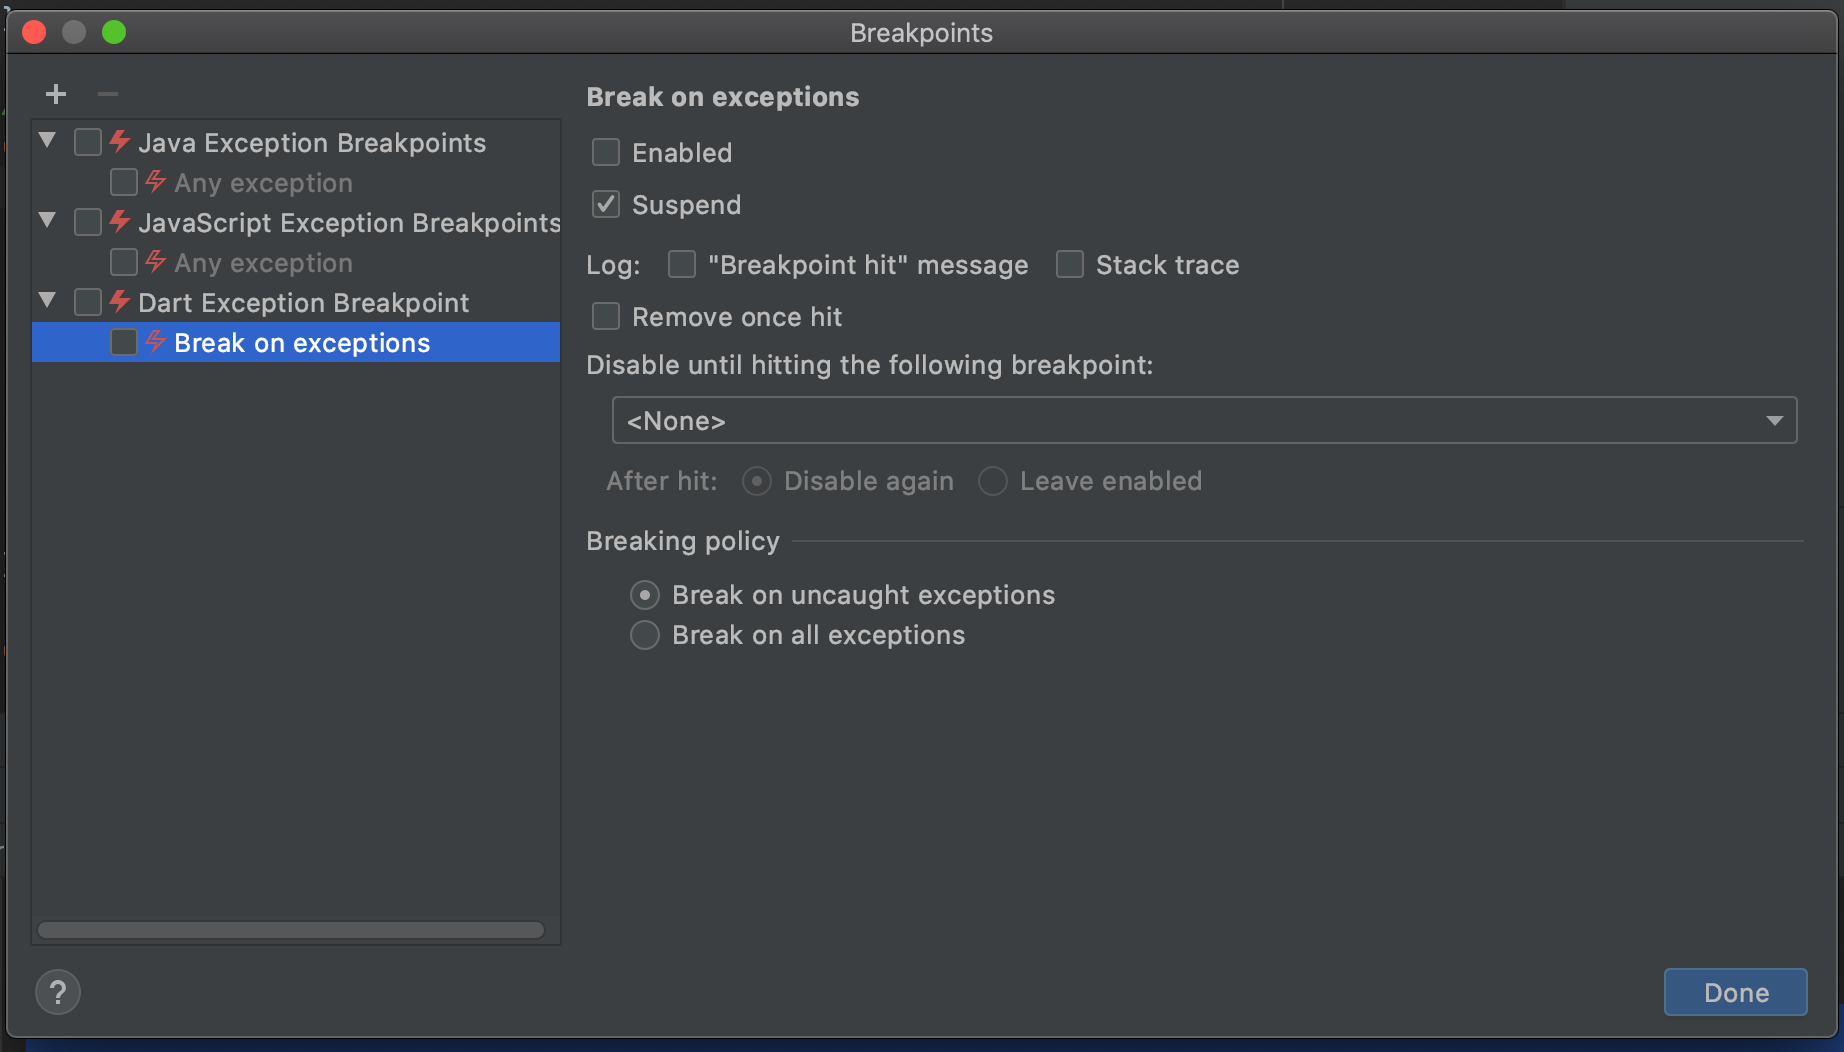Click the horizontal scrollbar under the breakpoint list

(292, 930)
